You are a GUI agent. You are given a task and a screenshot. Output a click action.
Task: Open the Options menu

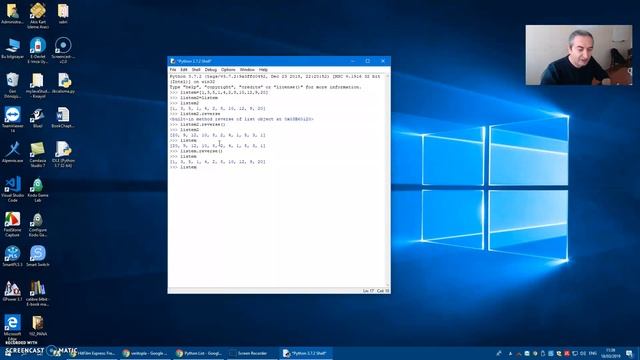[228, 70]
